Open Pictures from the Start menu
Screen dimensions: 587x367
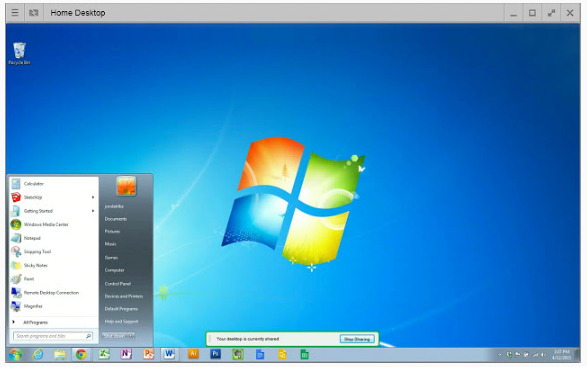112,231
